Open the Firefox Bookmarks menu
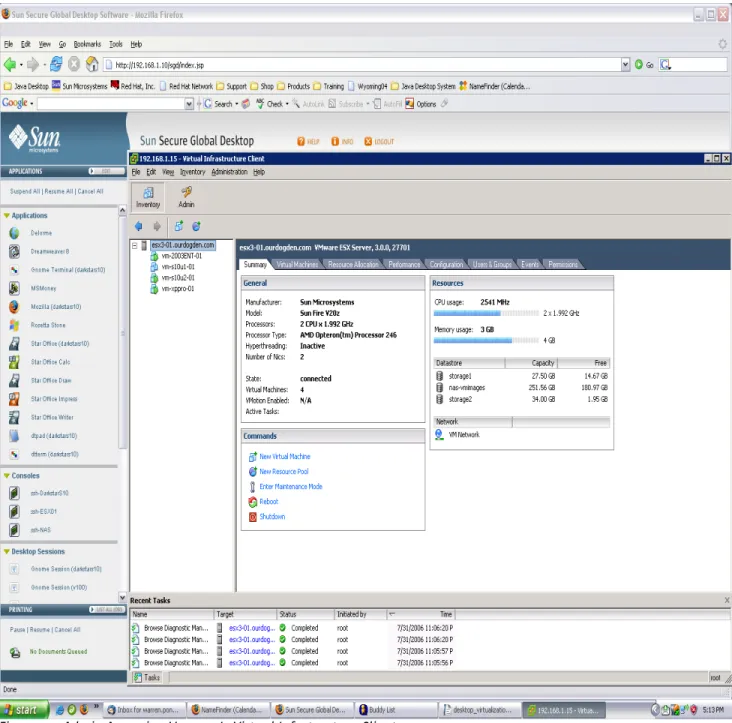The width and height of the screenshot is (732, 723). pos(87,44)
